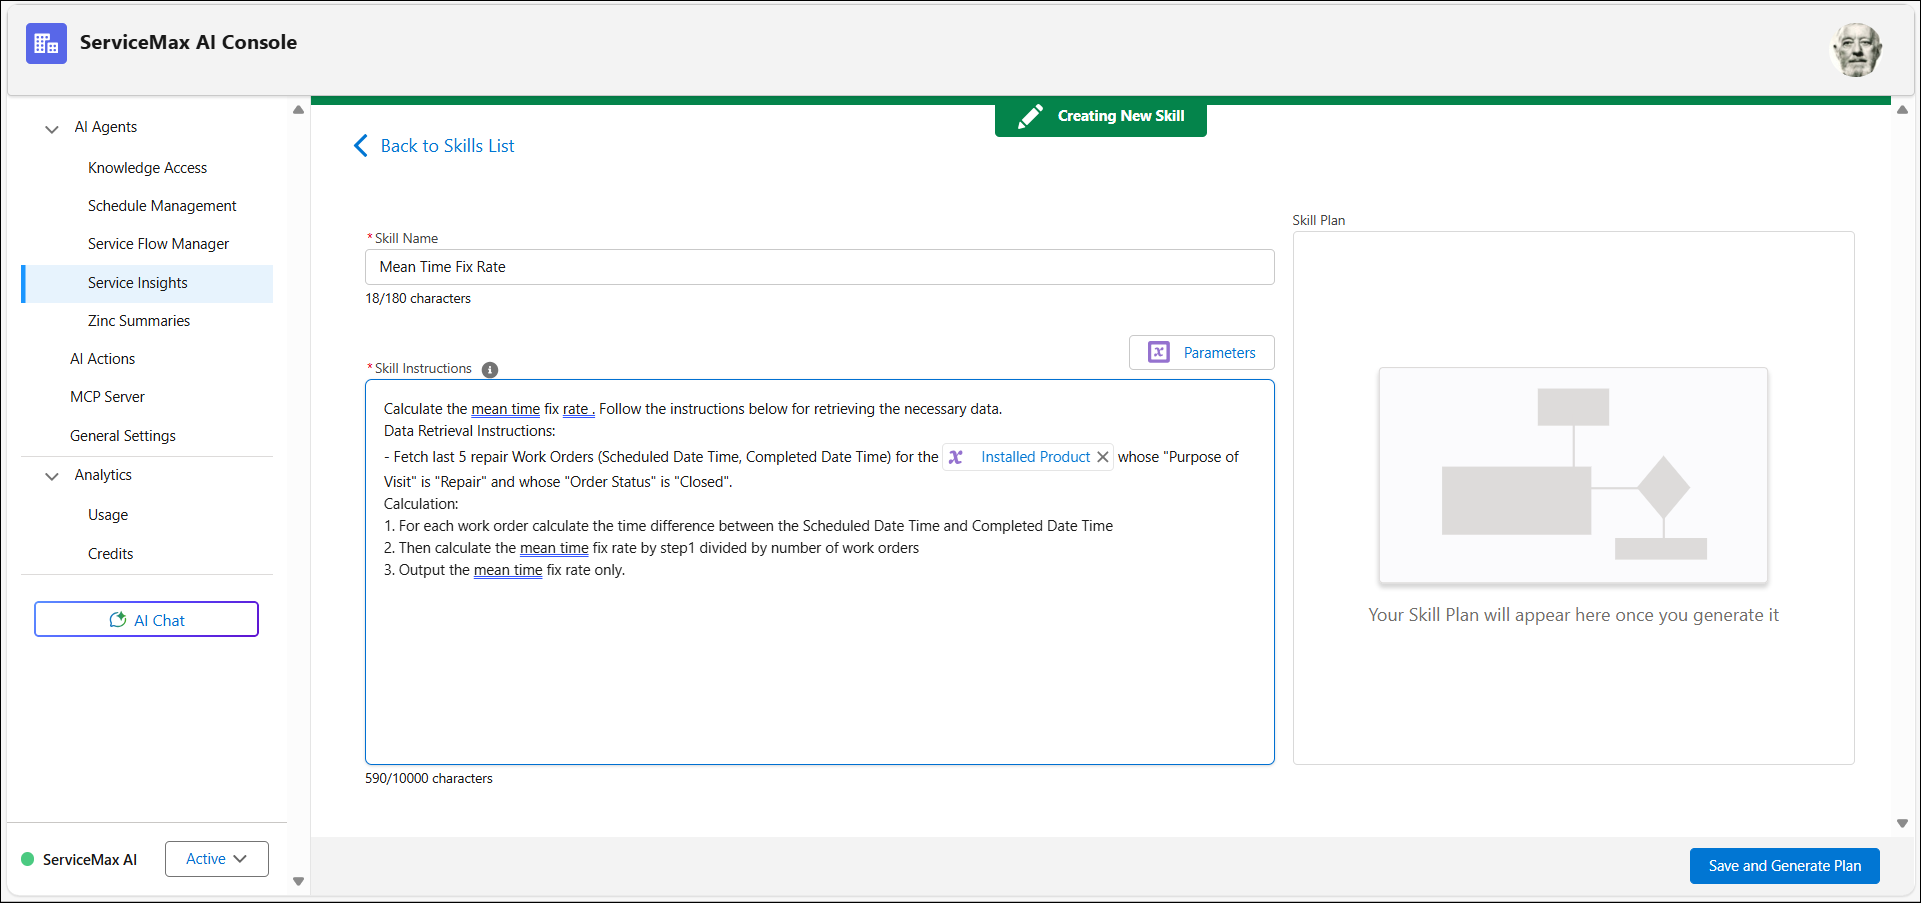
Task: Click the AI Chat refresh icon
Action: click(x=117, y=620)
